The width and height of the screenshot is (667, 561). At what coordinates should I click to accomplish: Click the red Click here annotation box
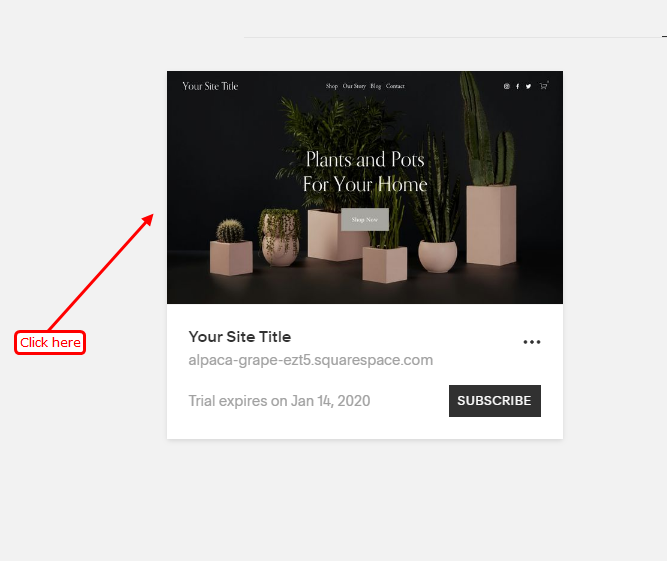coord(50,342)
